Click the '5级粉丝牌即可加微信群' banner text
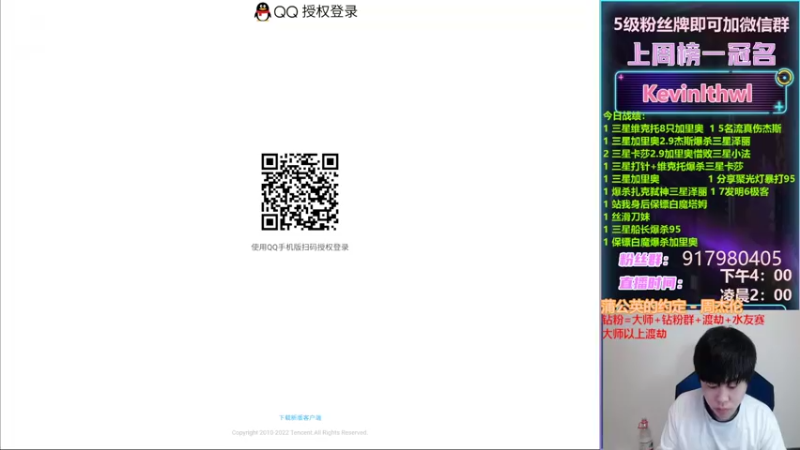 click(701, 24)
